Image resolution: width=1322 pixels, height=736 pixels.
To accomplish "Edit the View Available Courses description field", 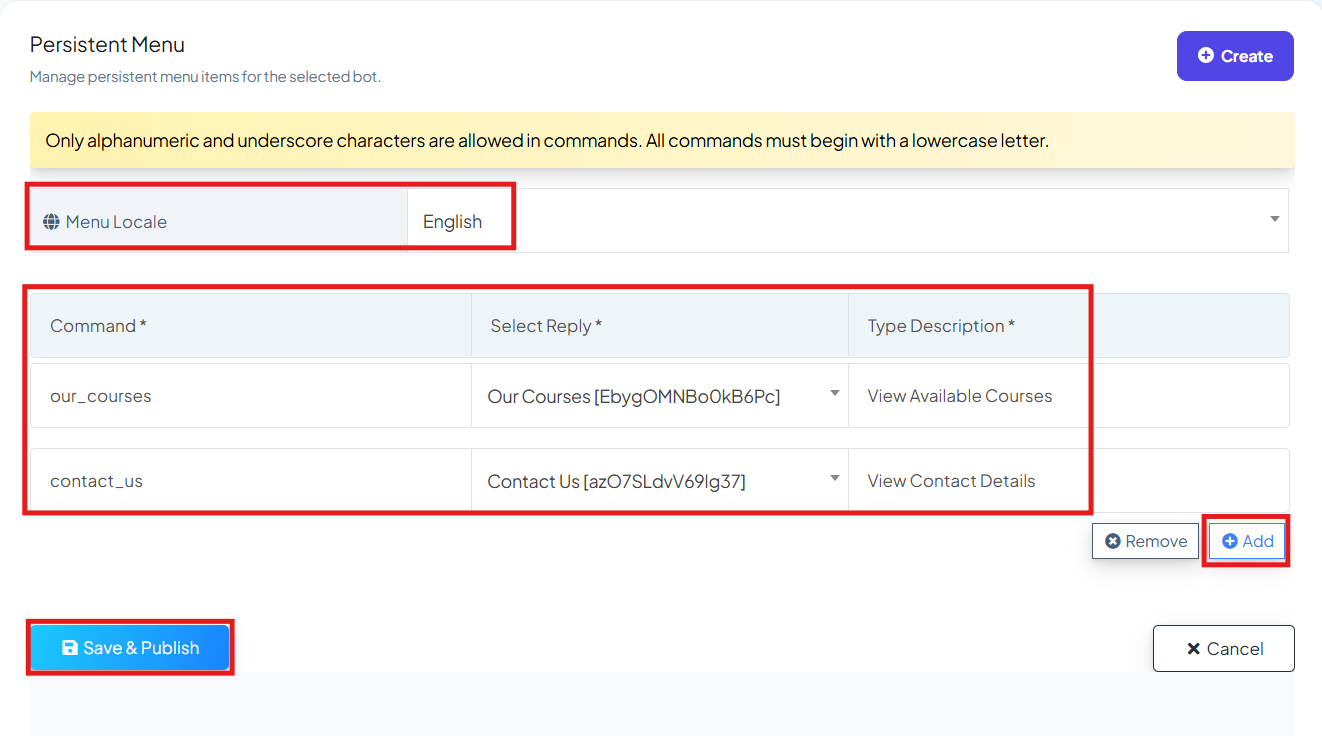I will [1069, 396].
